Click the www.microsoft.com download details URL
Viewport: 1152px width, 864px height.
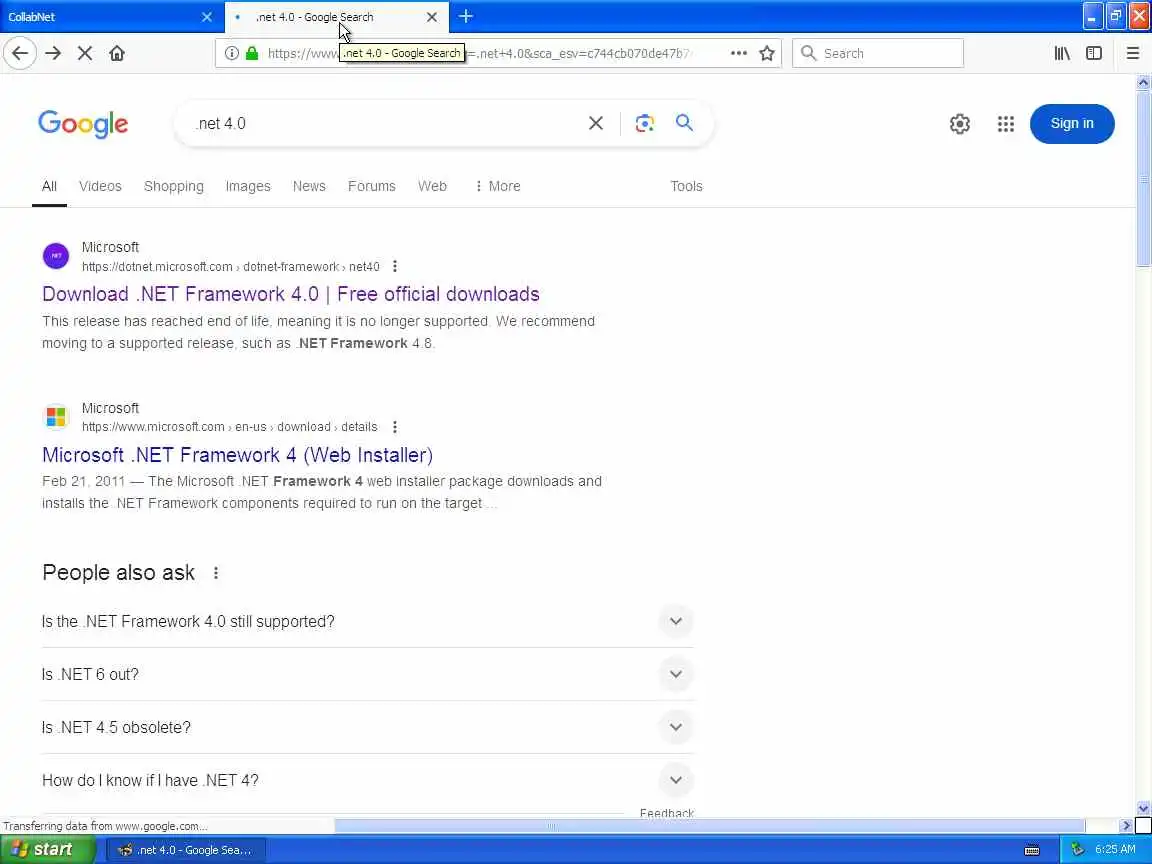(229, 427)
